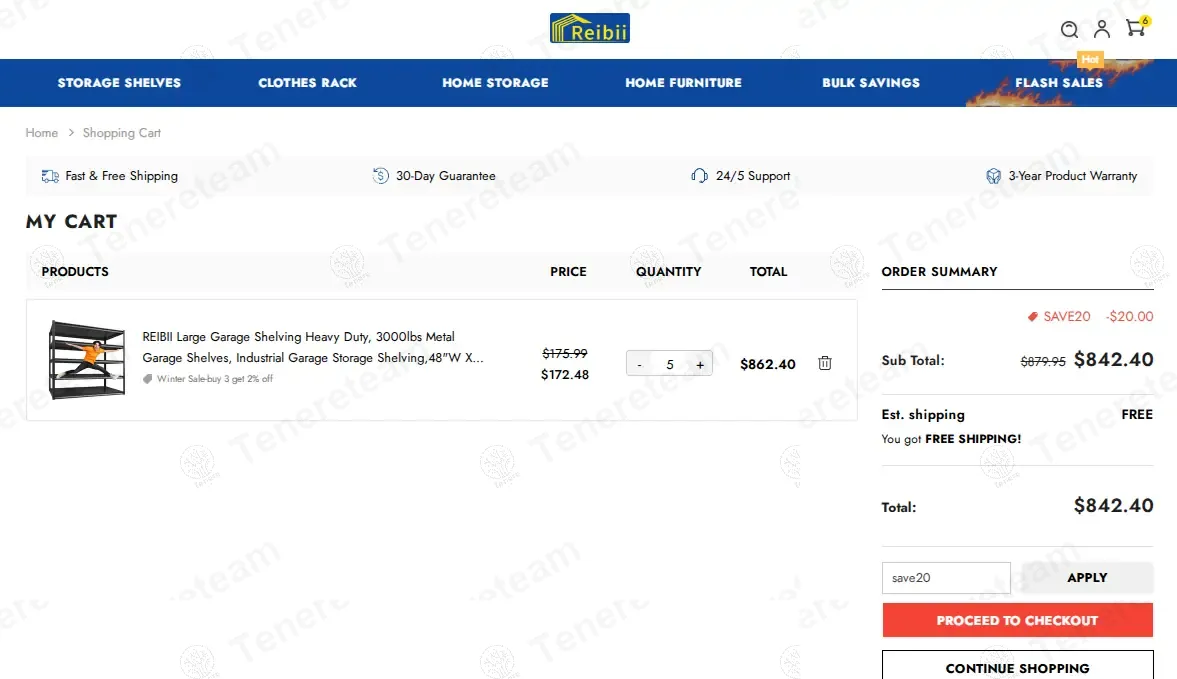Click the coupon code input field
Screen dimensions: 1177x679
(x=945, y=578)
